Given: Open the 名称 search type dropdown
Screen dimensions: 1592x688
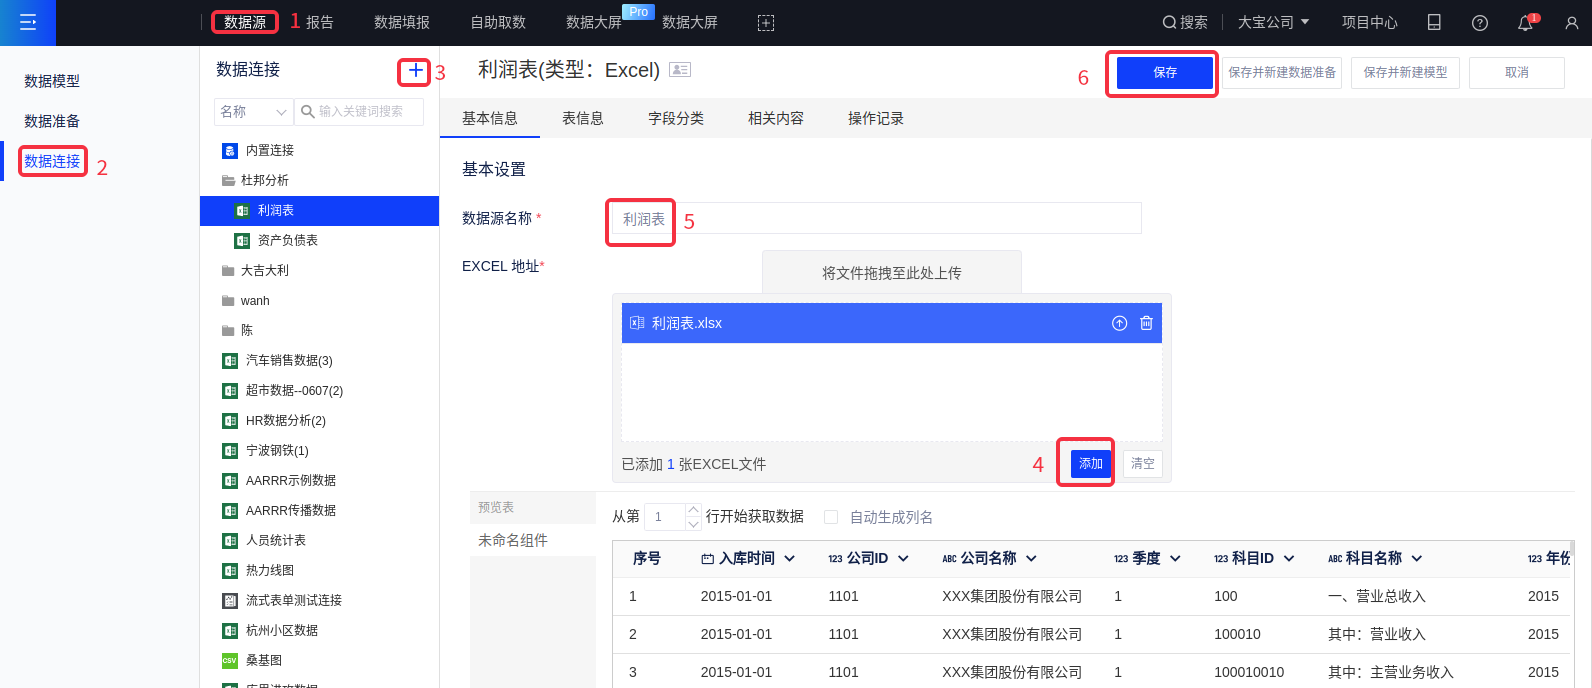Looking at the screenshot, I should [x=254, y=112].
